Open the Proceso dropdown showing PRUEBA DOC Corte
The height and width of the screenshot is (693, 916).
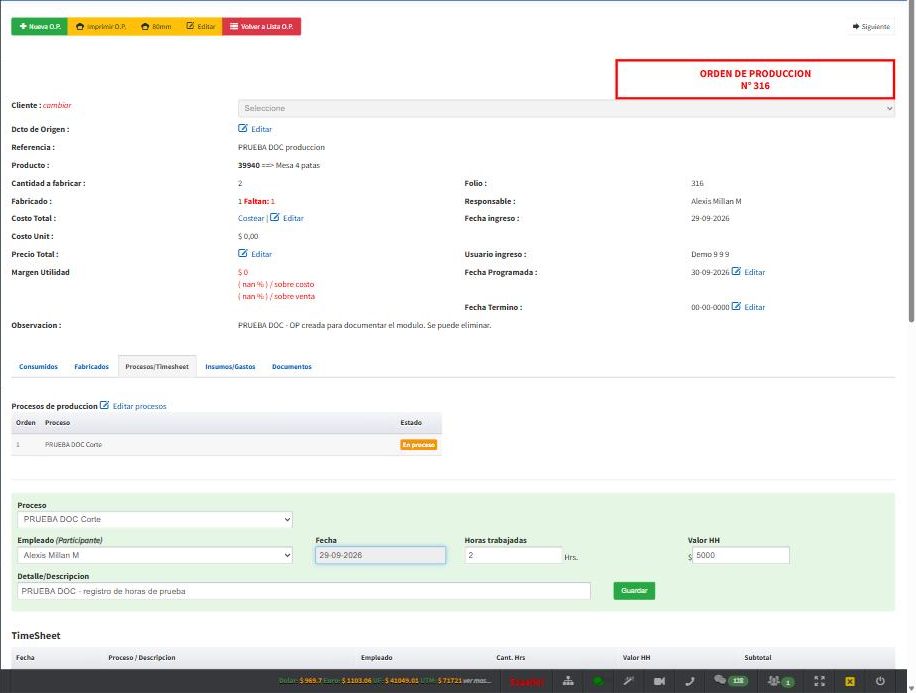pyautogui.click(x=155, y=519)
